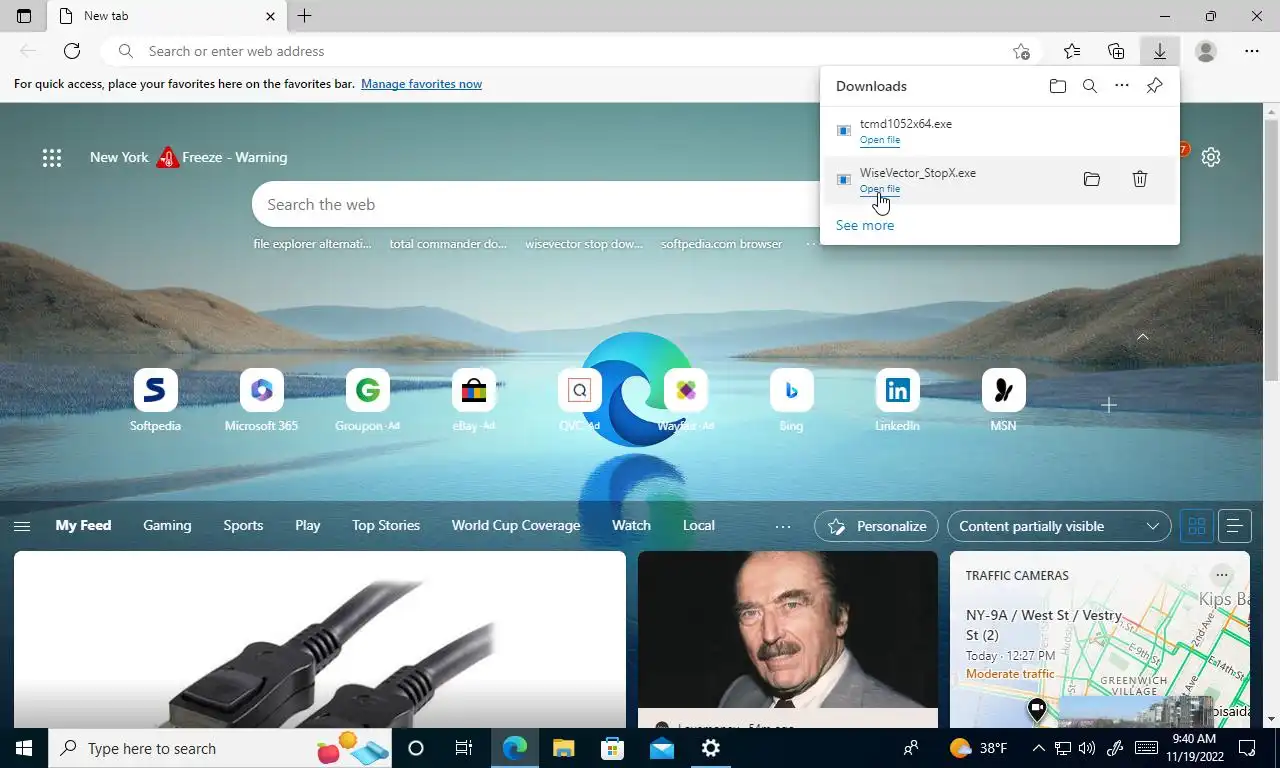
Task: Open the apps grid launcher
Action: click(x=52, y=157)
